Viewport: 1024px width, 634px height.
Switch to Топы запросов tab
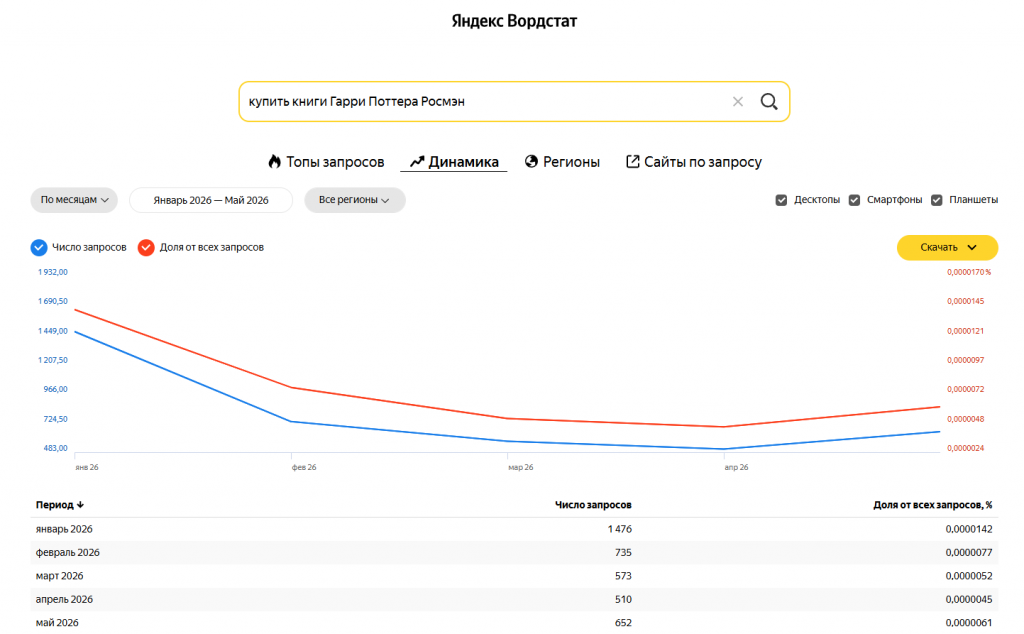pyautogui.click(x=326, y=161)
